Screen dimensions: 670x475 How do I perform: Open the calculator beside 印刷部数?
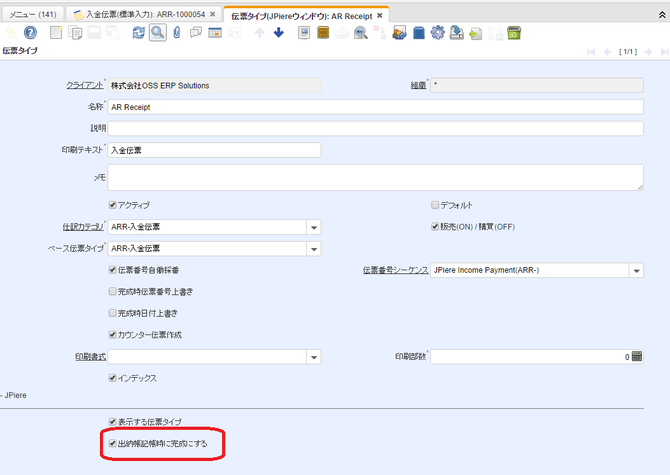[637, 356]
